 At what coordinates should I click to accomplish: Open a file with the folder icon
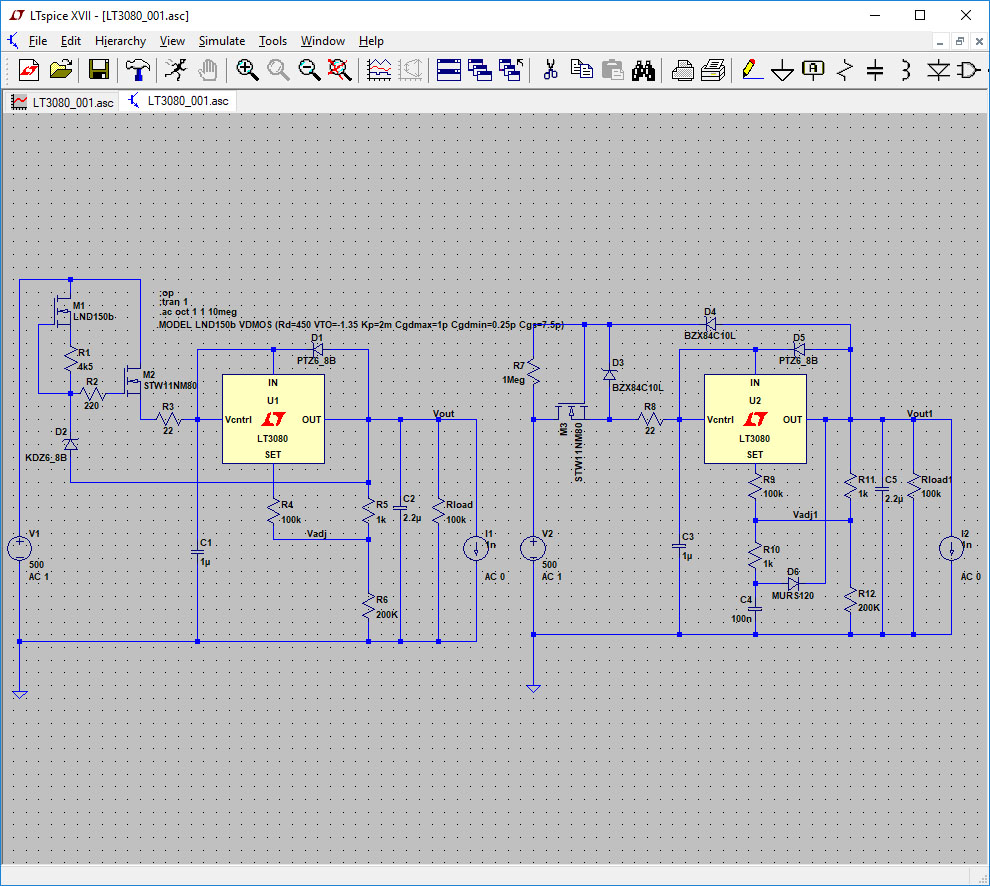click(61, 69)
